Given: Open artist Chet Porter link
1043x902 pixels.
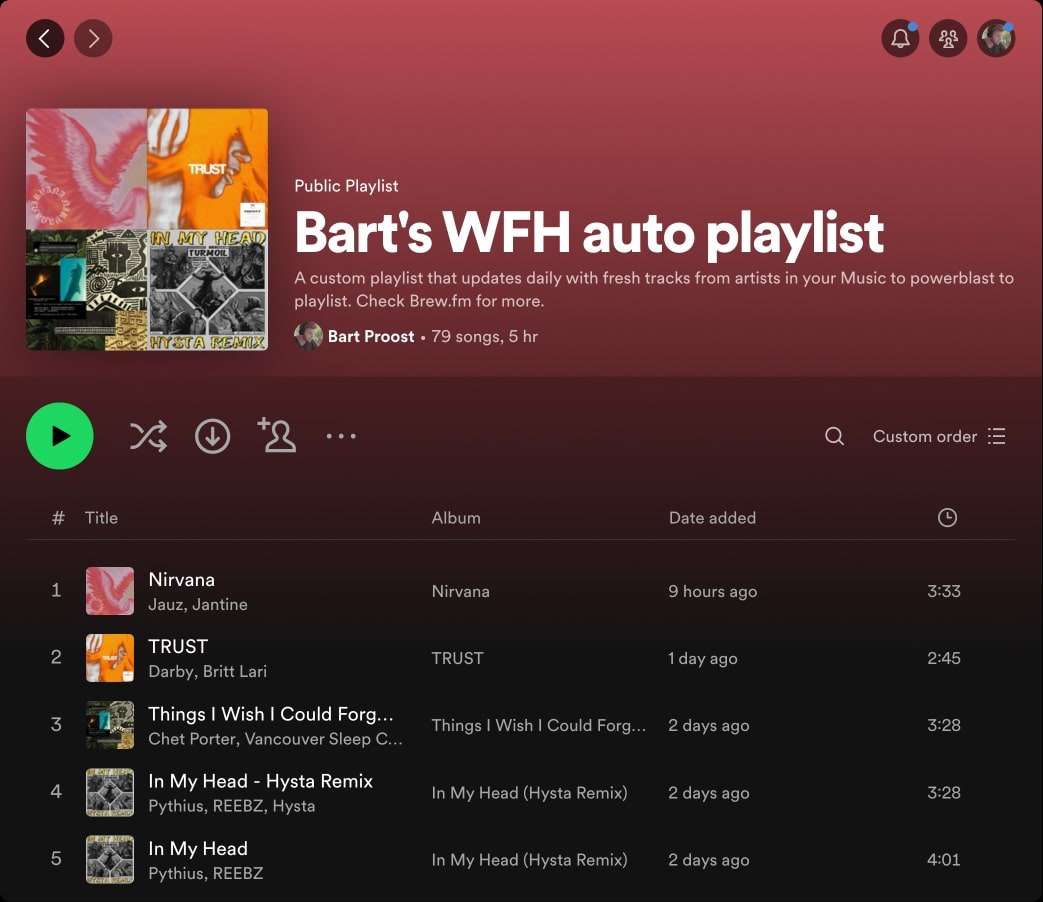Looking at the screenshot, I should click(x=192, y=739).
